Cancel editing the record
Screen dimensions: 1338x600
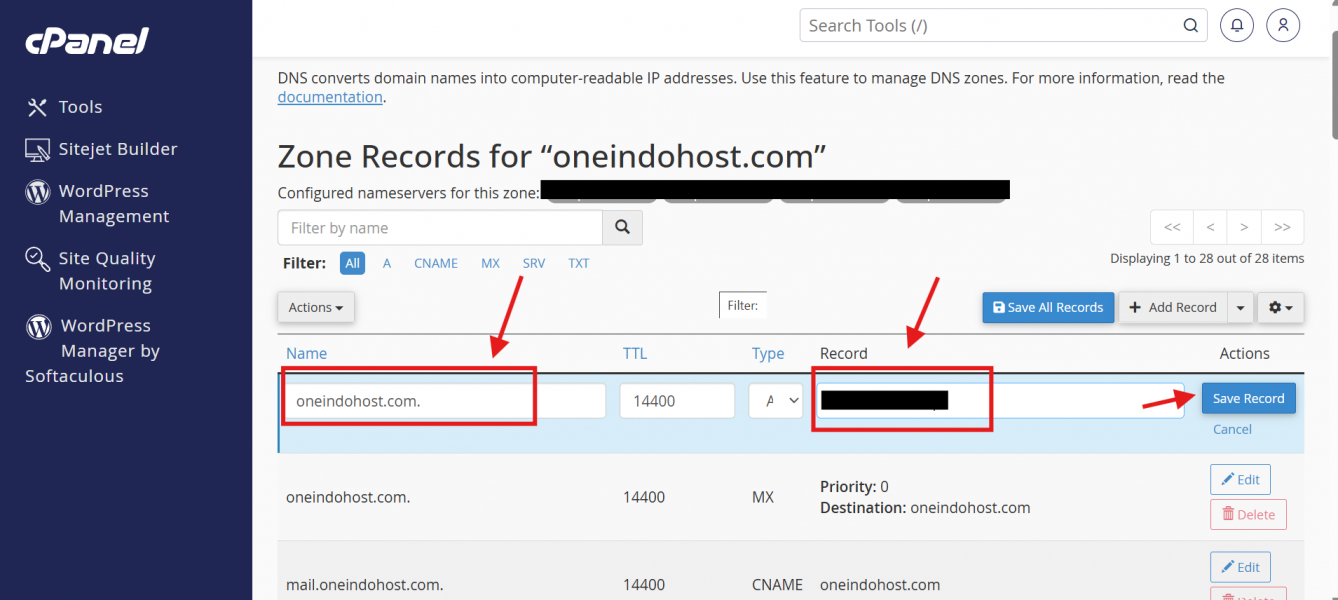[1232, 429]
